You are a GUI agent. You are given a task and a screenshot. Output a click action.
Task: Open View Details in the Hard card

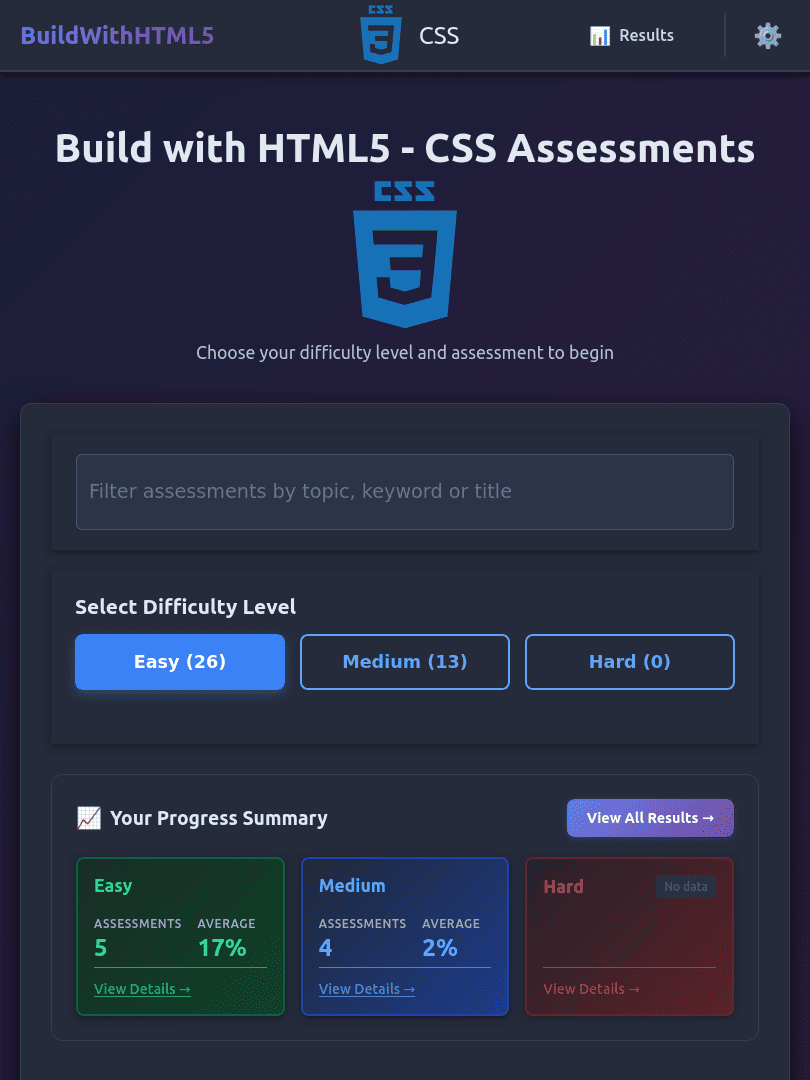[x=591, y=989]
